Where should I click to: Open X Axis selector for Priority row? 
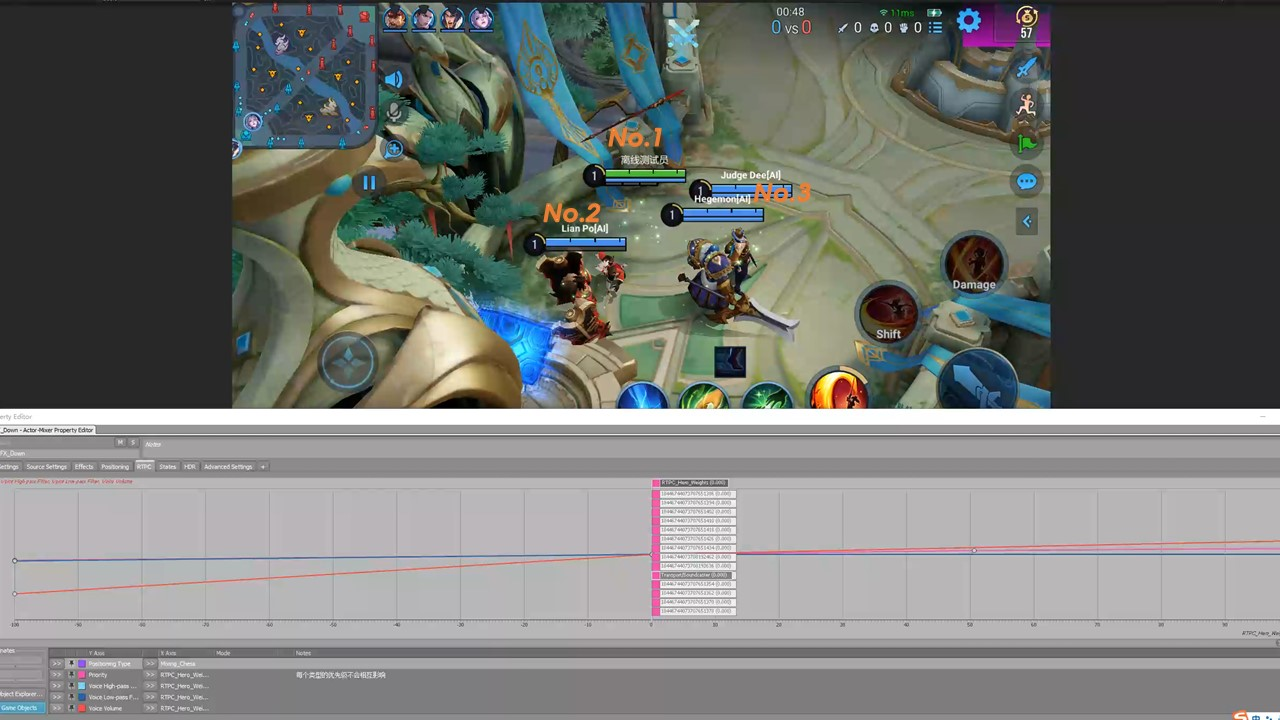(150, 675)
